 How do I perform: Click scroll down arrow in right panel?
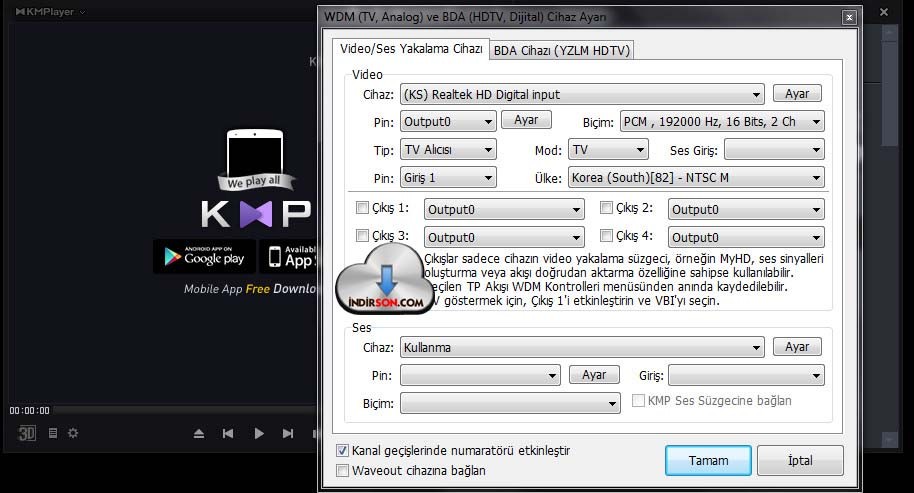pyautogui.click(x=890, y=439)
